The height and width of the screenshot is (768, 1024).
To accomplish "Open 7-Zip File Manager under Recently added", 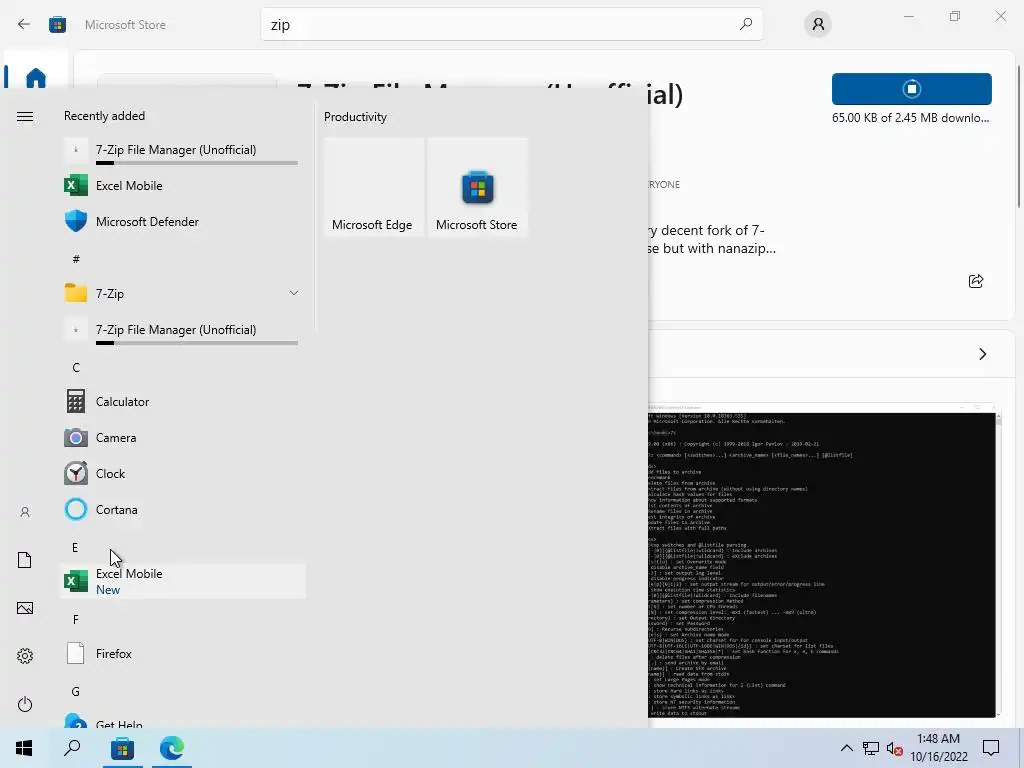I will click(182, 150).
